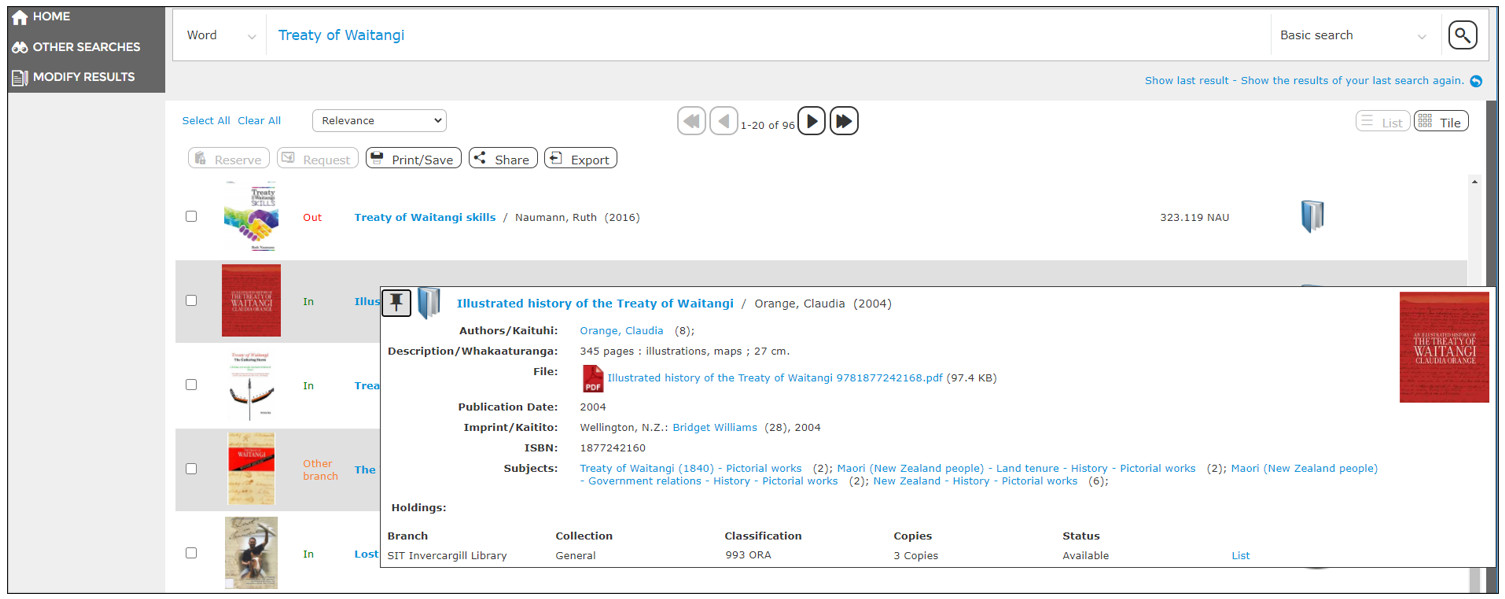Open the Relevance sort dropdown

click(x=379, y=120)
